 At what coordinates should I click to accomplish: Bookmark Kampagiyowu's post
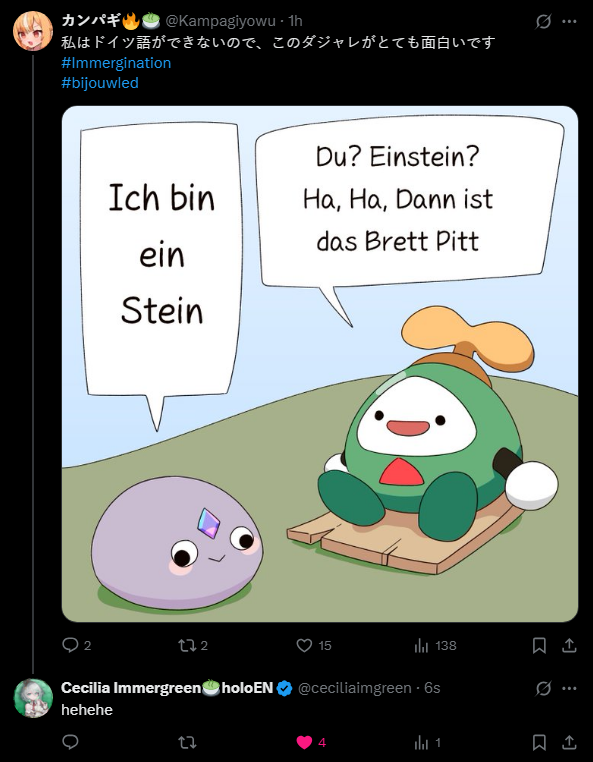[539, 645]
